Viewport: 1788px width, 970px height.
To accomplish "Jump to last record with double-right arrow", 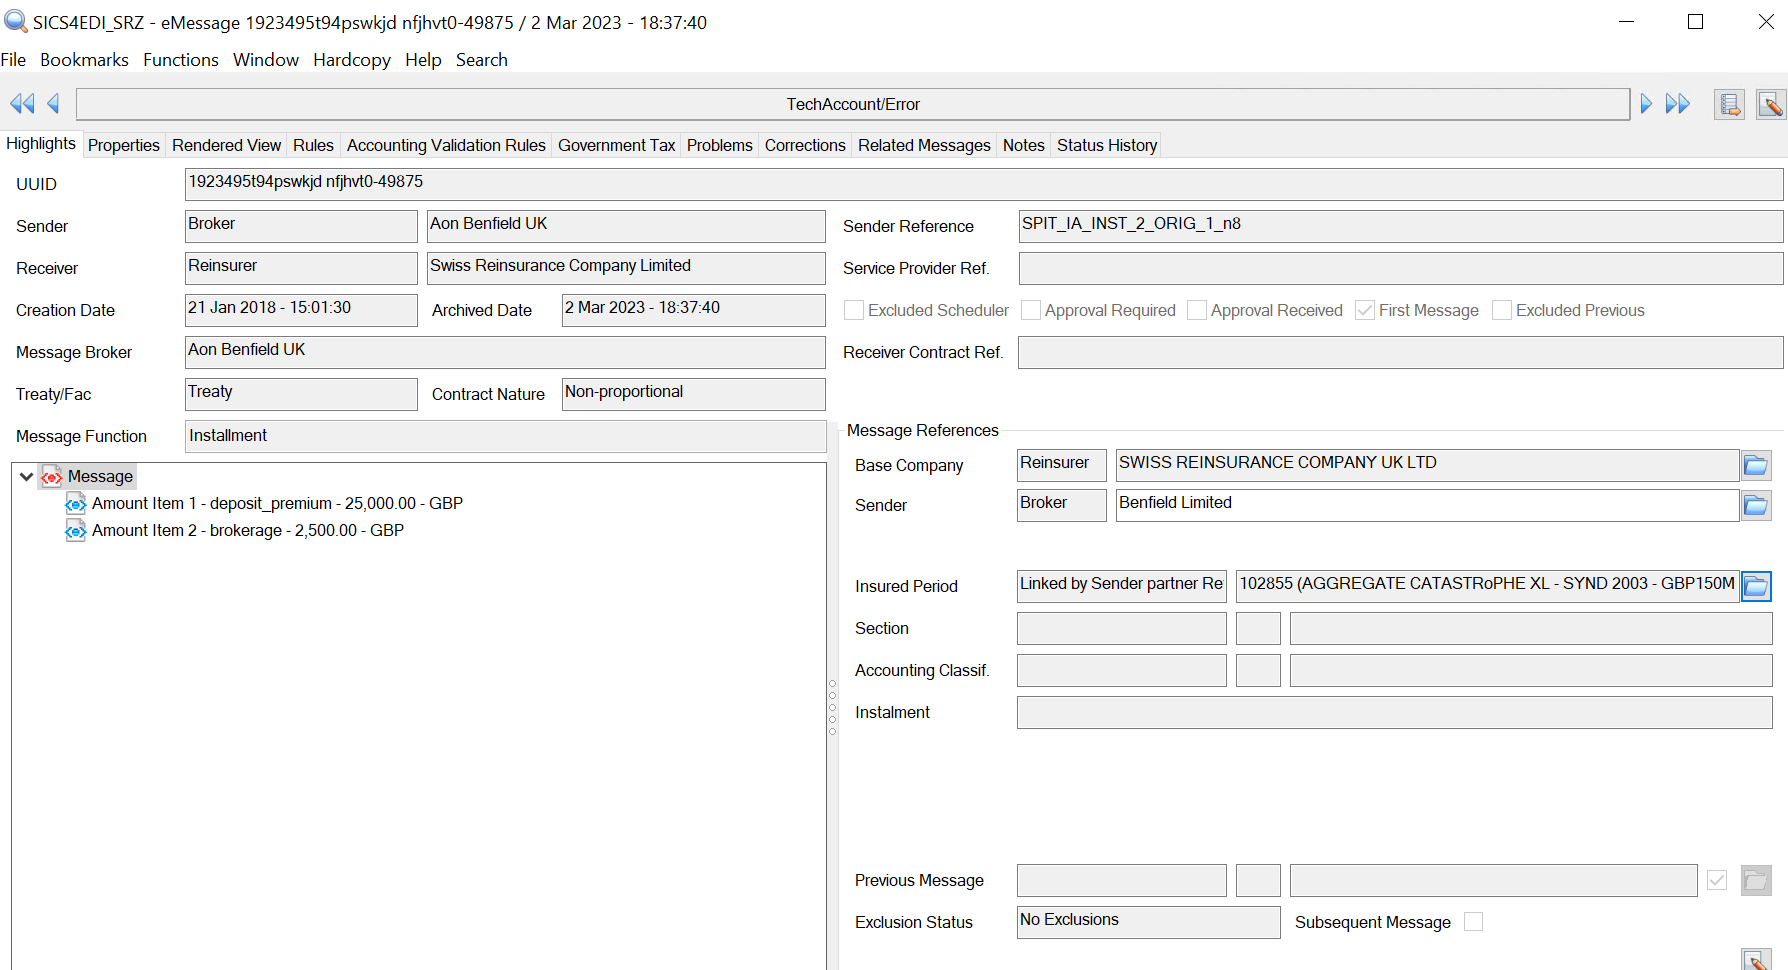I will pos(1677,104).
